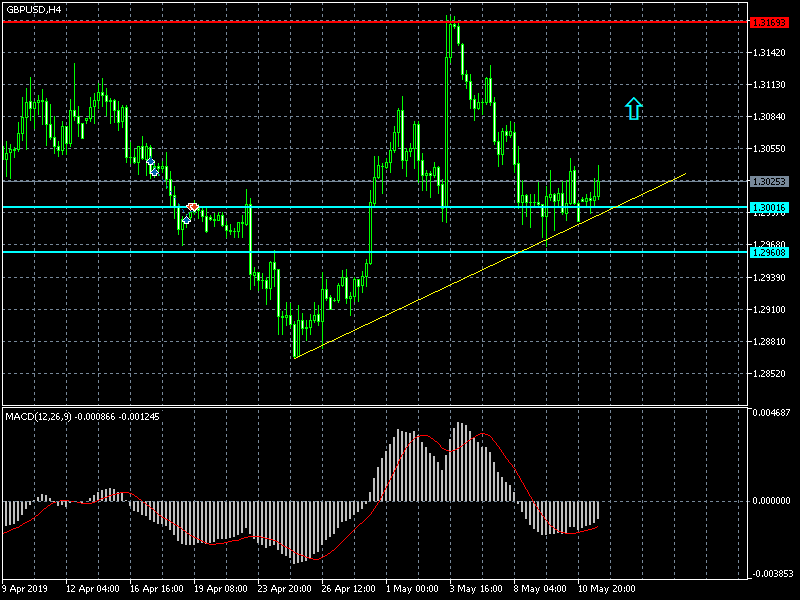The width and height of the screenshot is (800, 600).
Task: Click the 1 May 00:00 date label
Action: click(x=412, y=589)
